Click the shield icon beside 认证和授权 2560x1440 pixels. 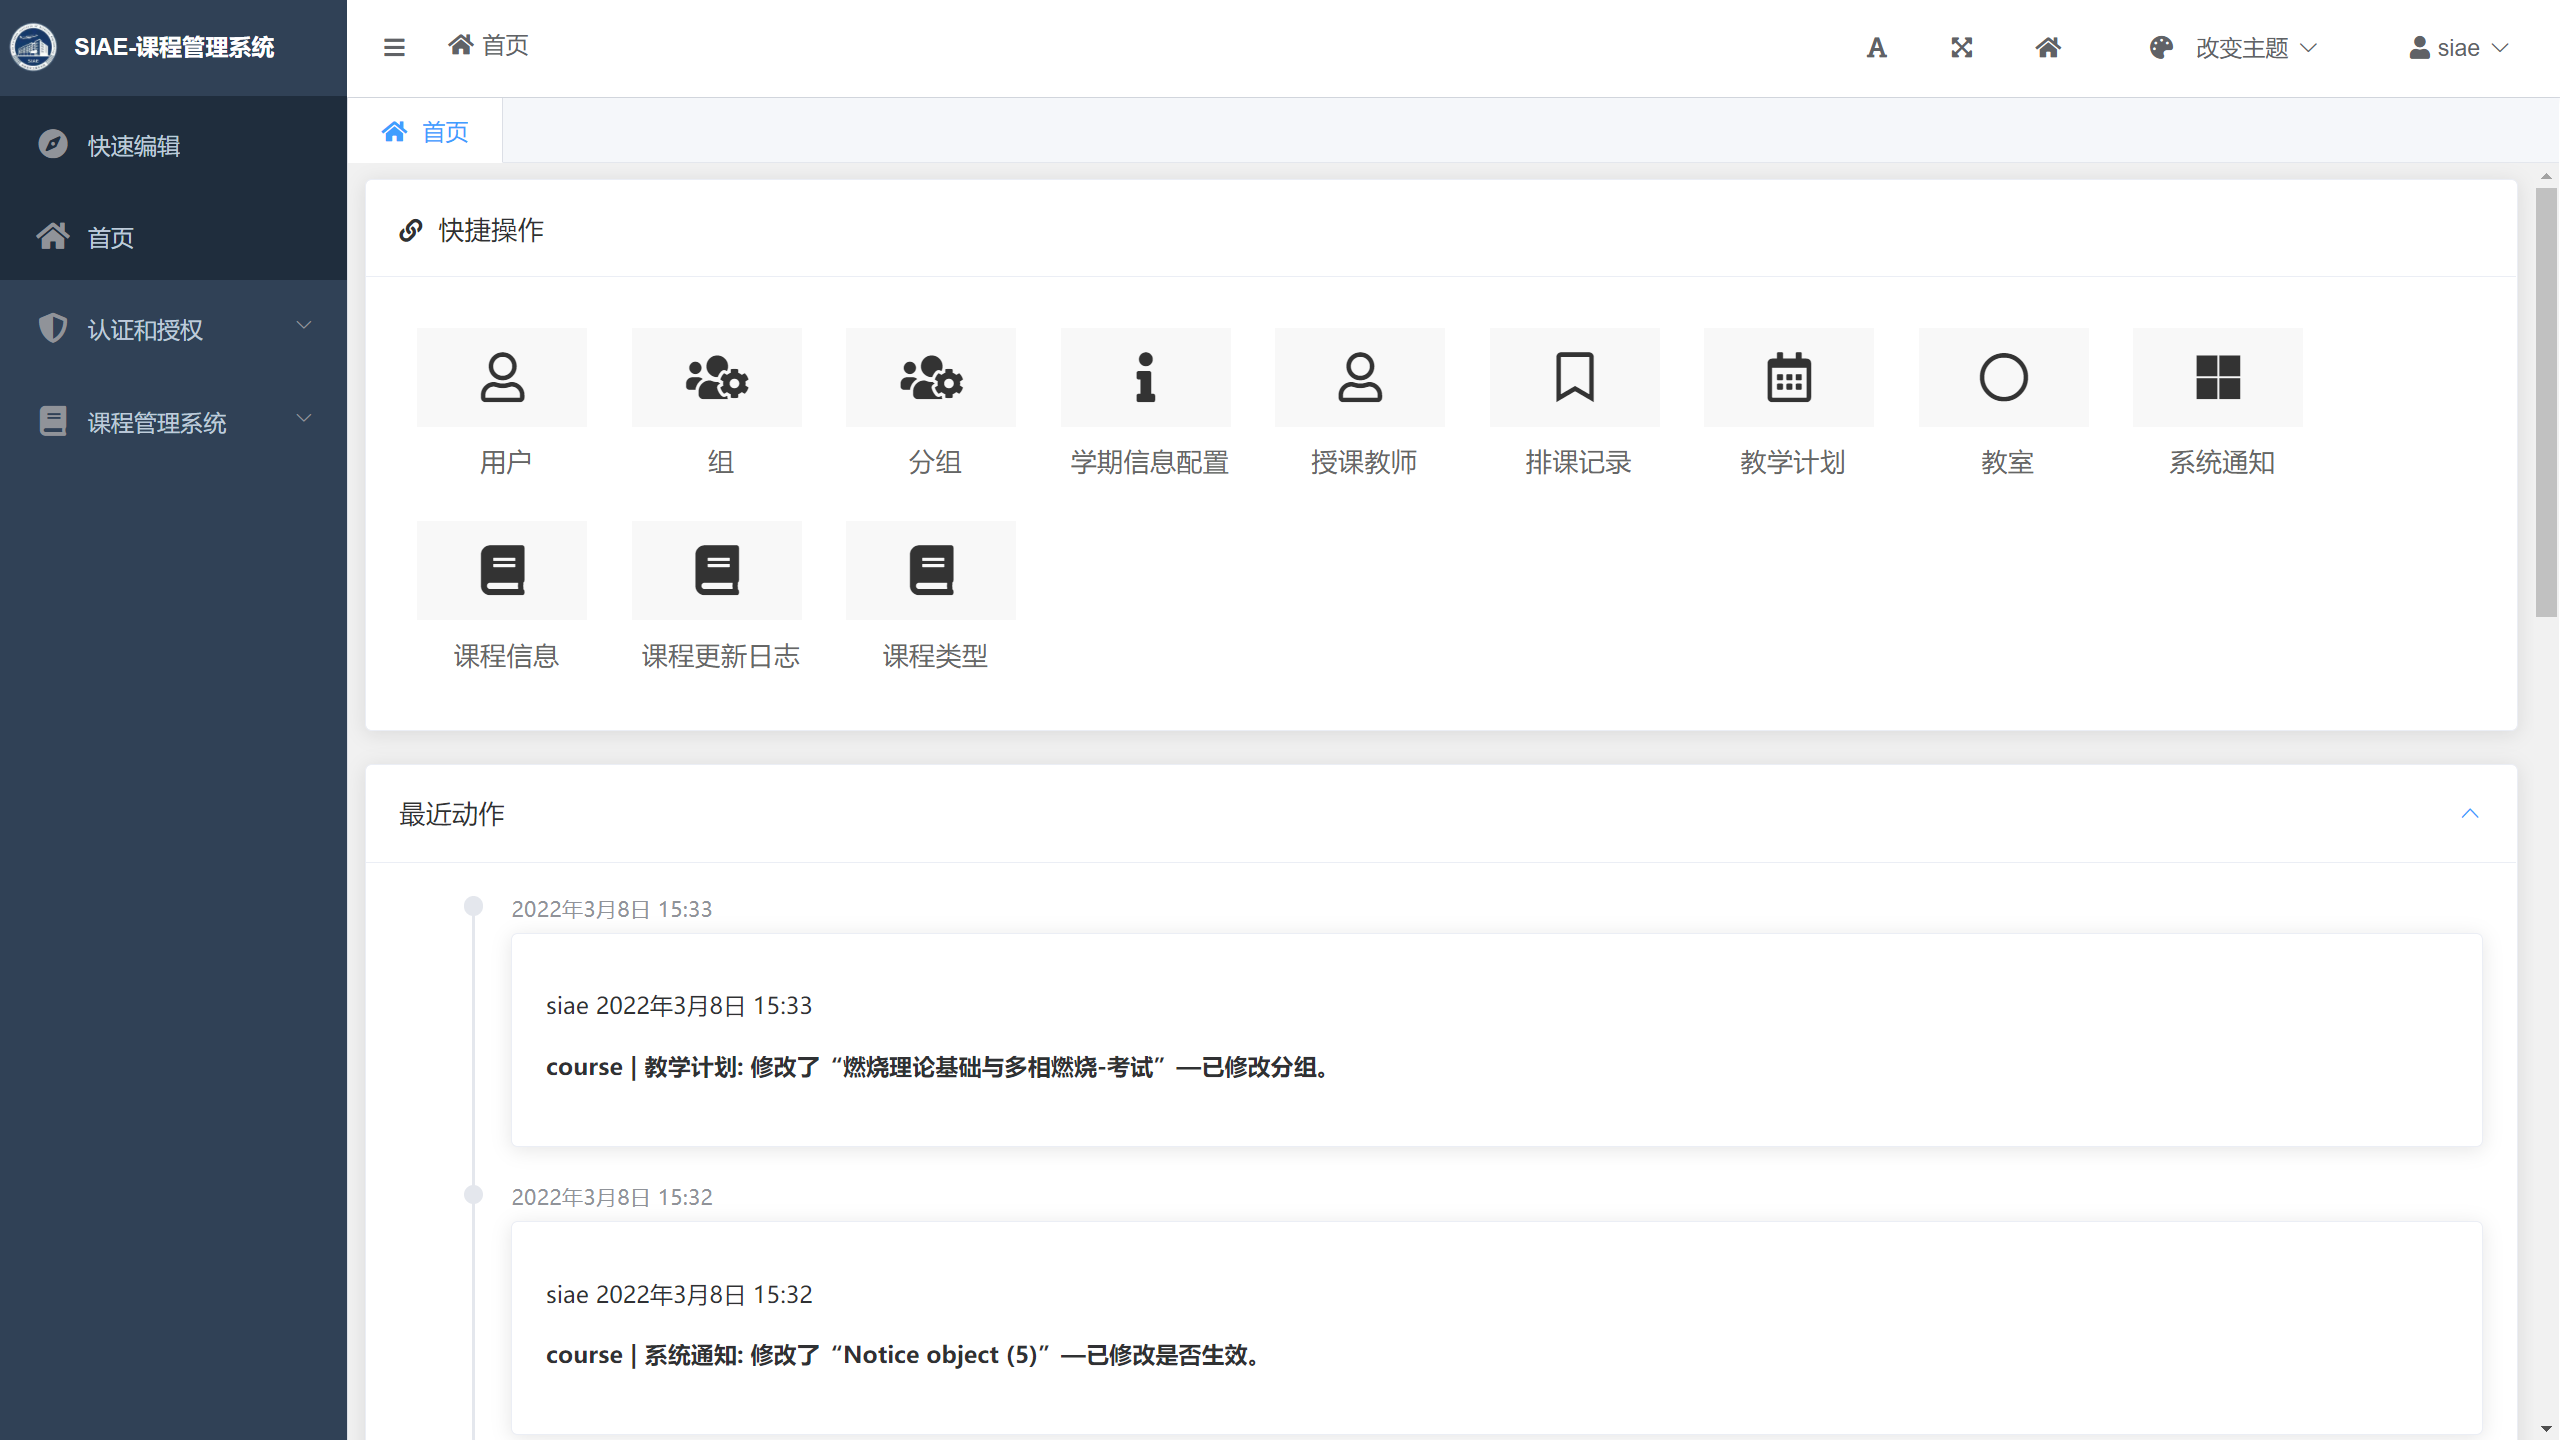pyautogui.click(x=53, y=328)
